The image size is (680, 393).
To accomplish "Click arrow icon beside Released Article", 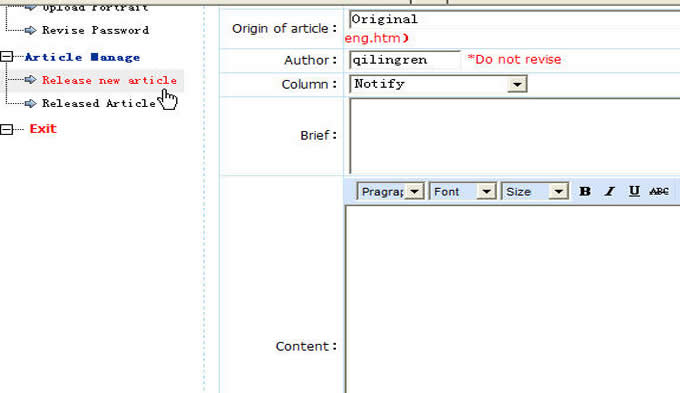I will click(30, 103).
